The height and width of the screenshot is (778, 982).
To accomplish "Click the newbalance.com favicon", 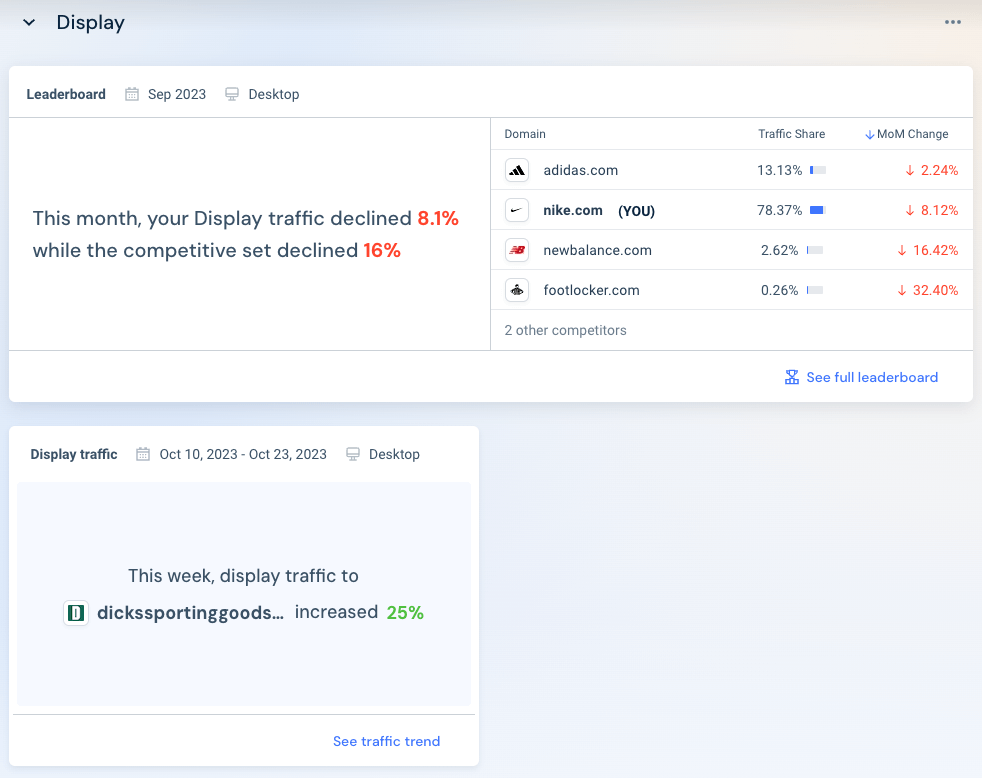I will [x=517, y=250].
